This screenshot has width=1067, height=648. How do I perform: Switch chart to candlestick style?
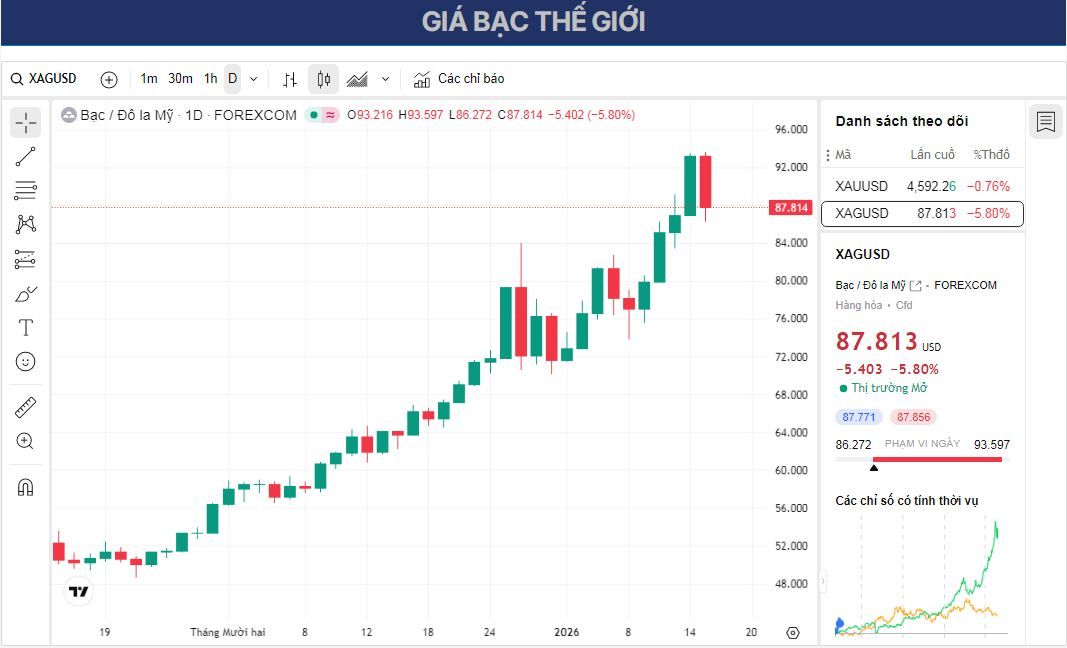click(x=322, y=78)
